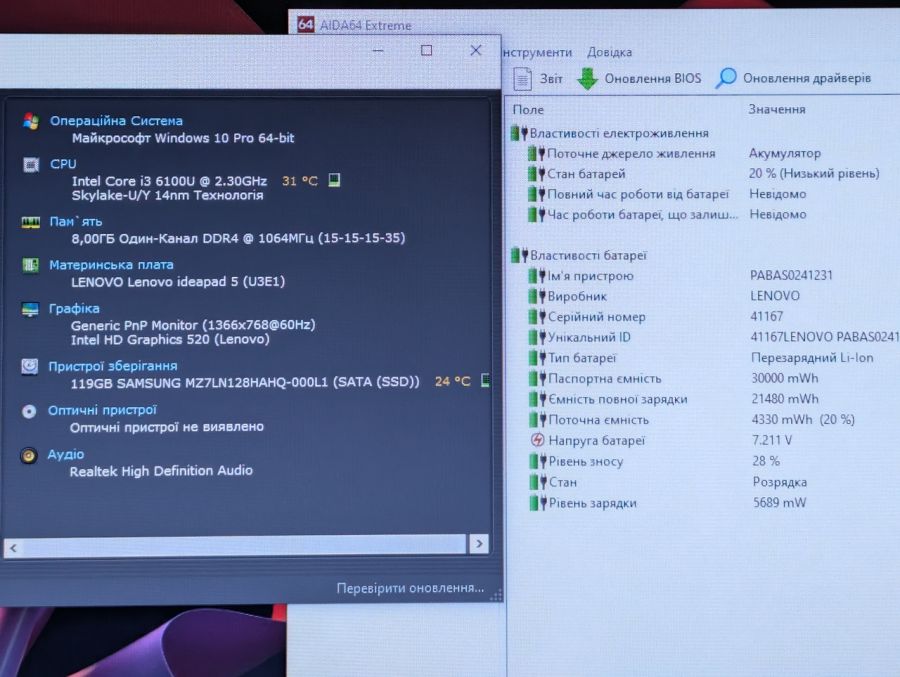This screenshot has width=900, height=677.
Task: Click Оновлення драйверів toolbar button label
Action: [x=807, y=78]
